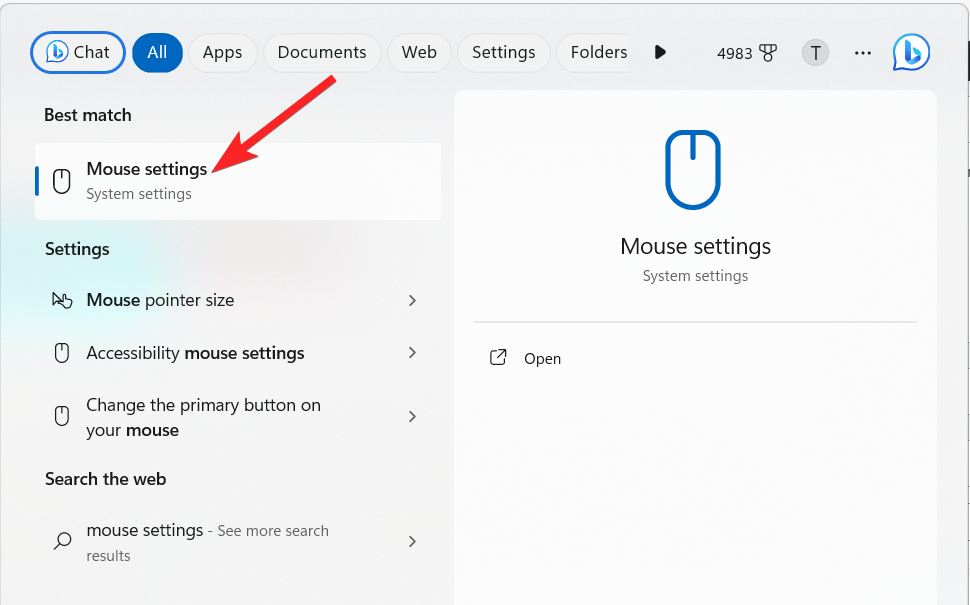The width and height of the screenshot is (970, 605).
Task: Switch to the Documents filter tab
Action: [x=321, y=52]
